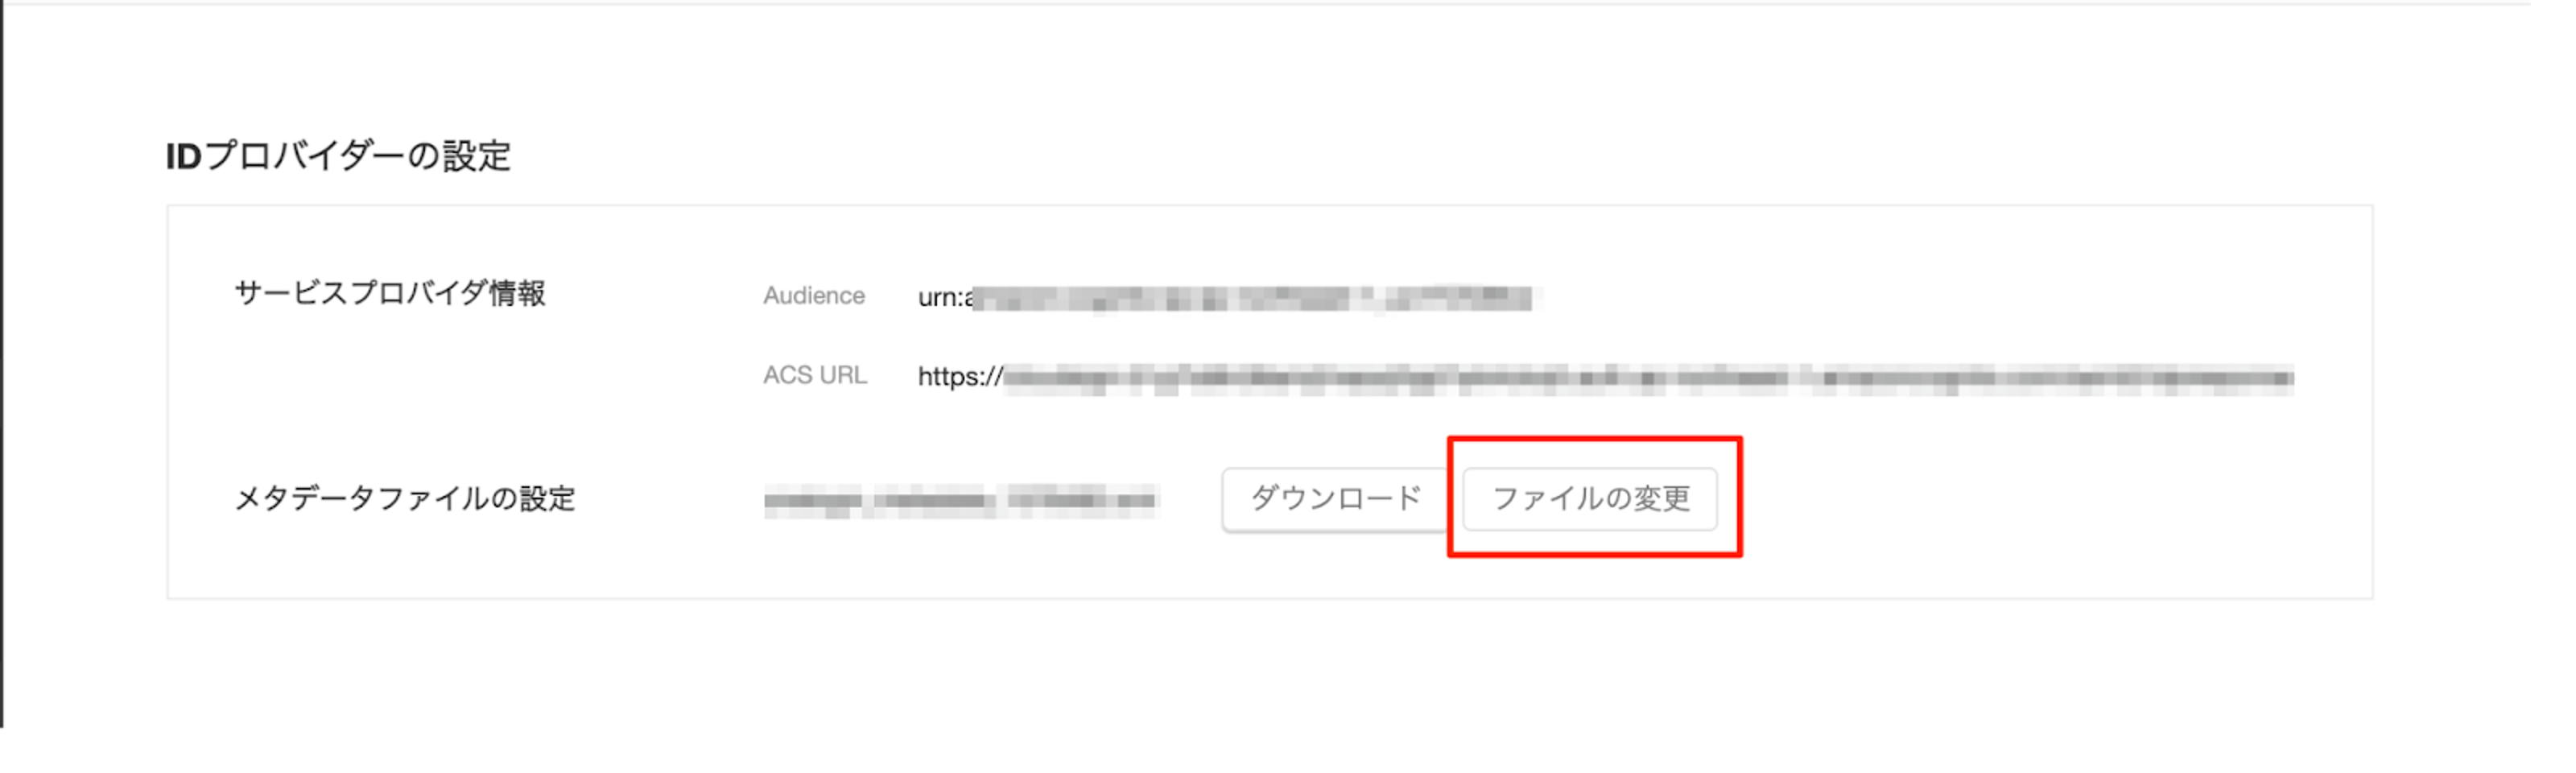Click the blurred portion of the ACS URL
The image size is (2576, 773).
[1648, 378]
